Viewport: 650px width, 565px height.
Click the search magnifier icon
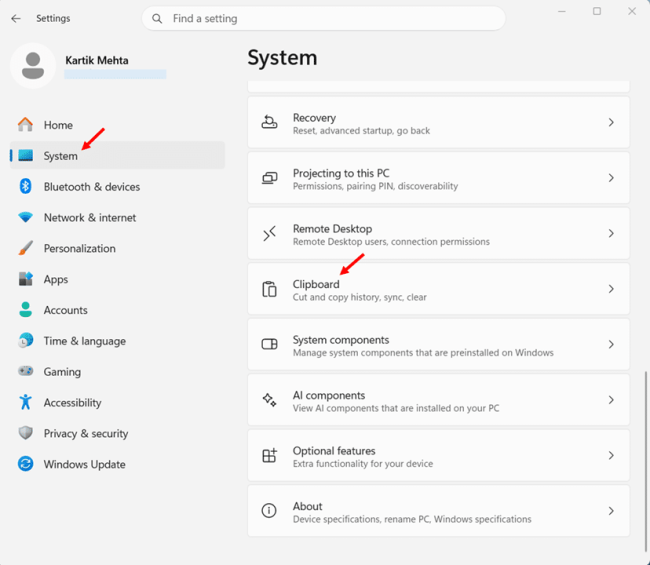(x=157, y=19)
